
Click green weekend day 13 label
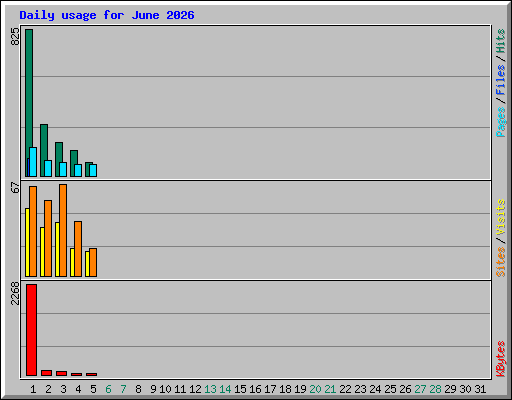tap(210, 389)
